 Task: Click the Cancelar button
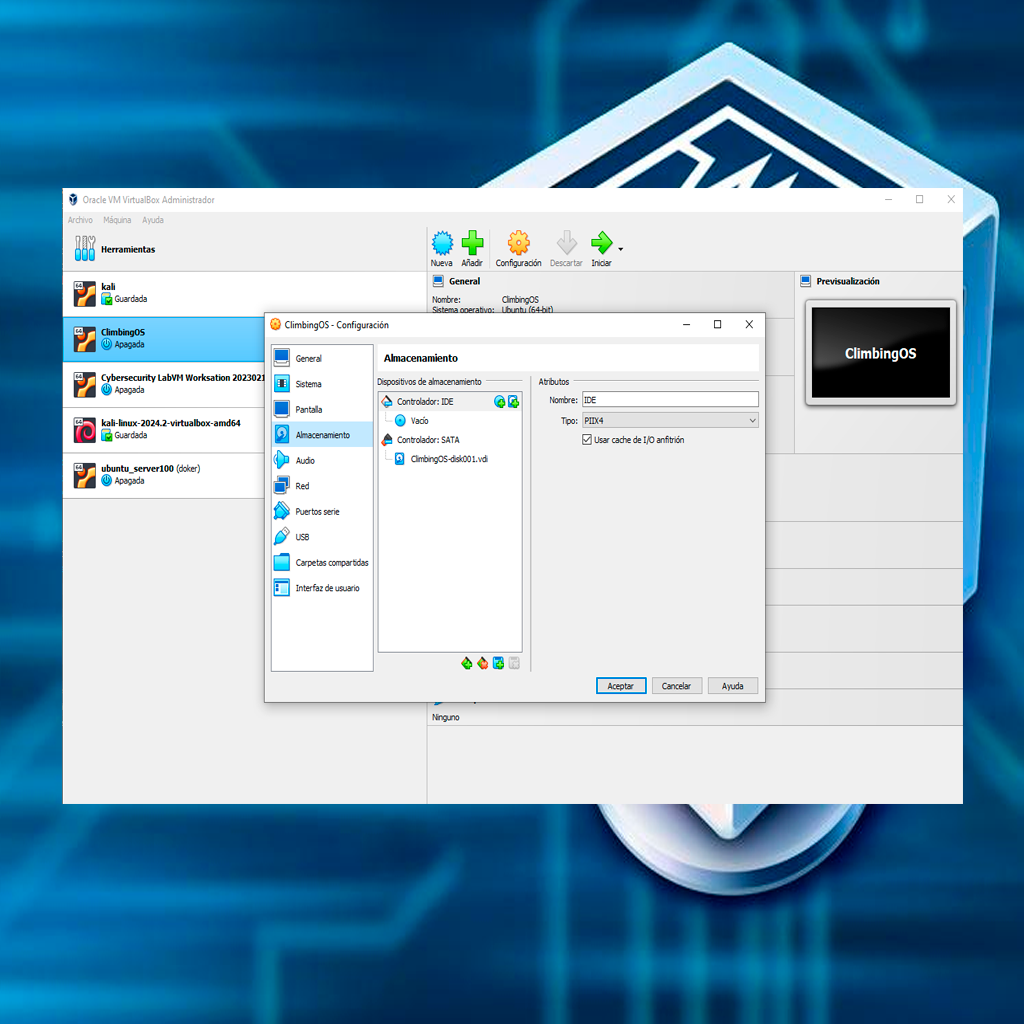pos(676,686)
